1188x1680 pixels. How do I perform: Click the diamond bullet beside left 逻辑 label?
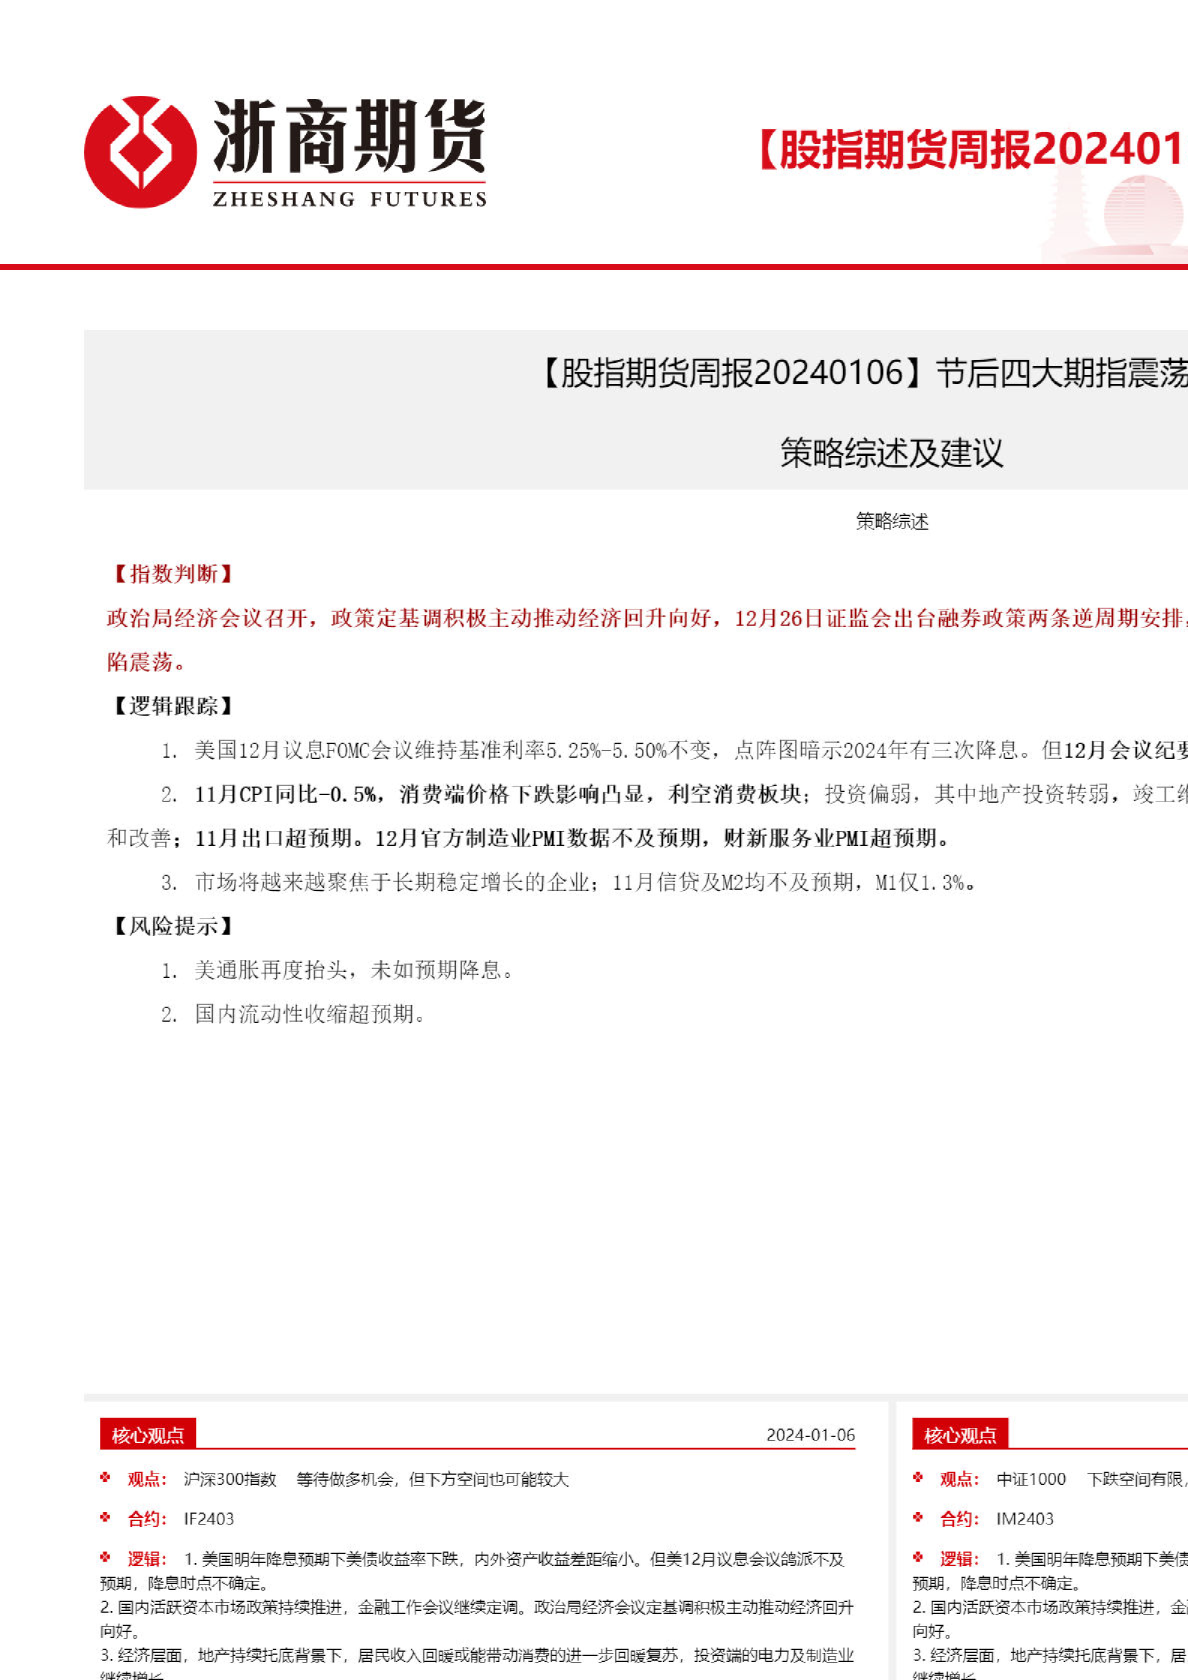point(105,1557)
